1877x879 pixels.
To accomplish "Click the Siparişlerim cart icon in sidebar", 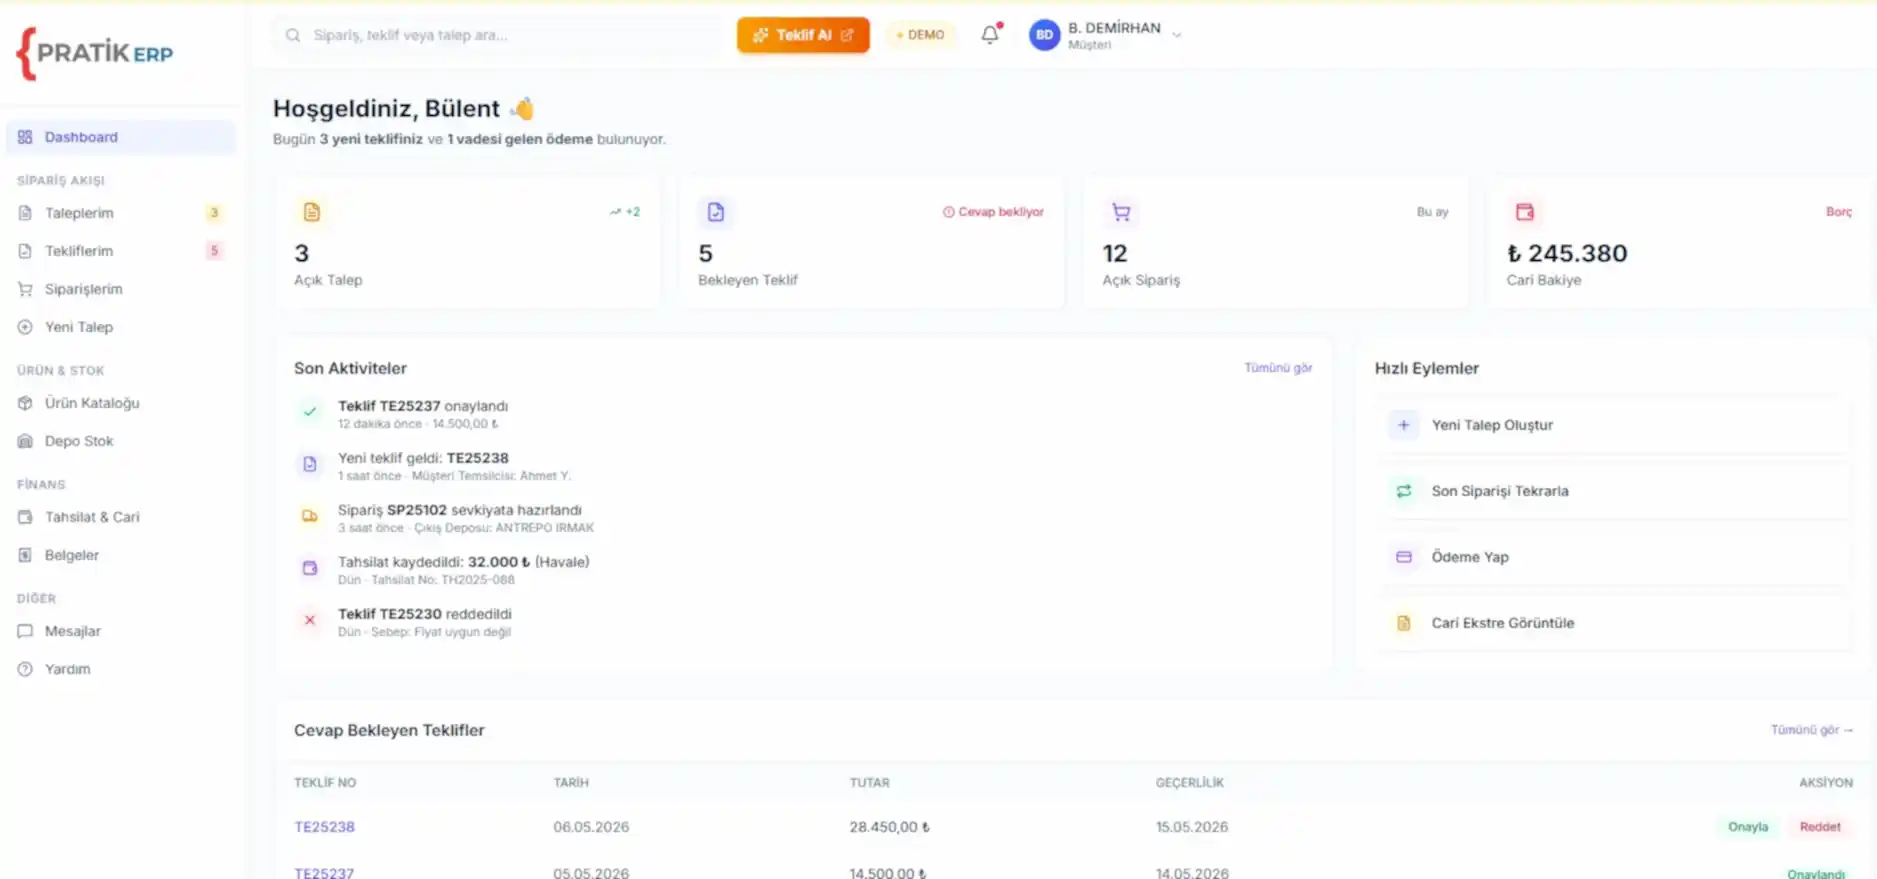I will pyautogui.click(x=25, y=289).
